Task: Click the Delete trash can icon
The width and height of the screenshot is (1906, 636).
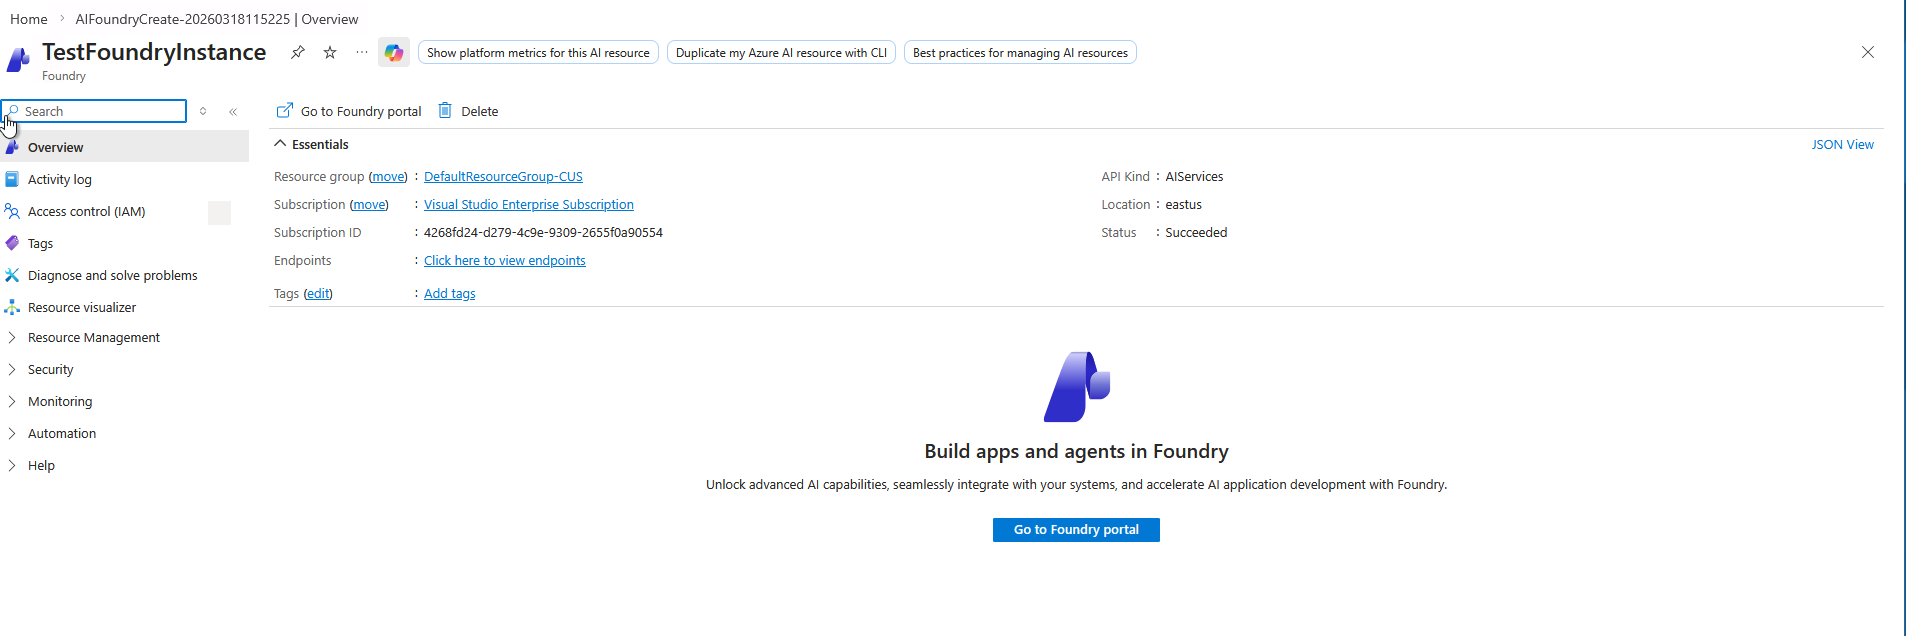Action: [x=445, y=110]
